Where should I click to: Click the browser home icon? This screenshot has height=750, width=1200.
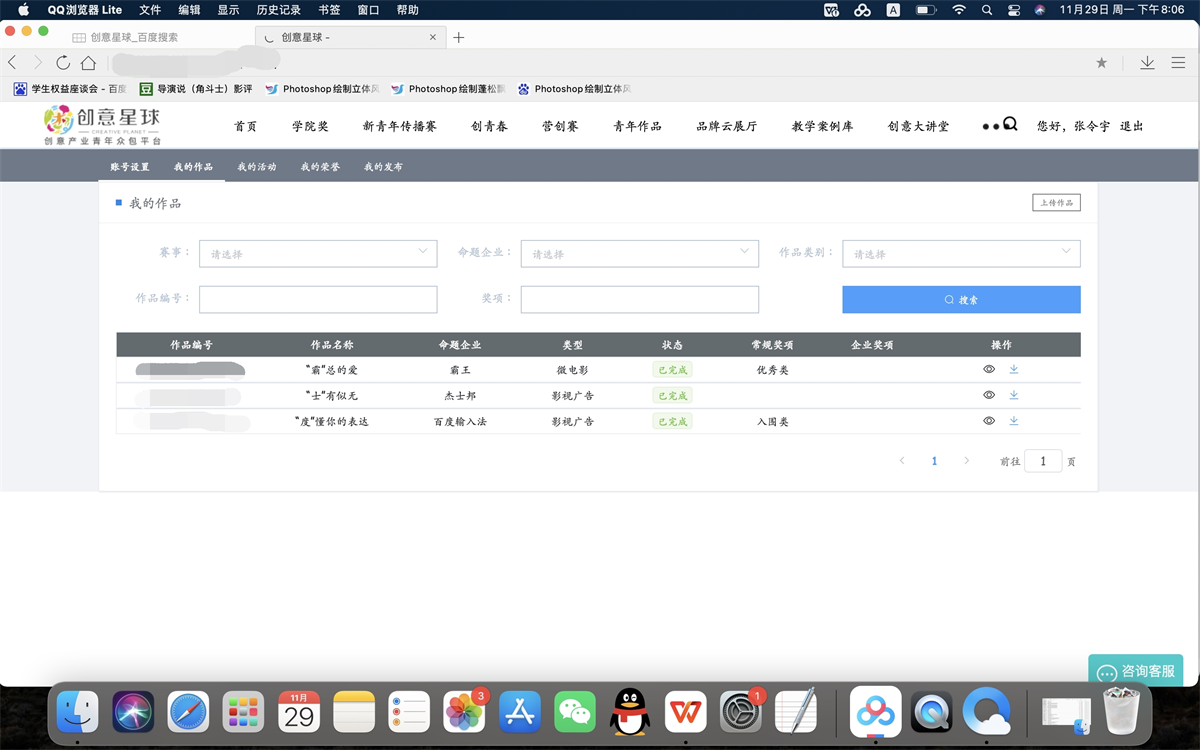pyautogui.click(x=88, y=63)
